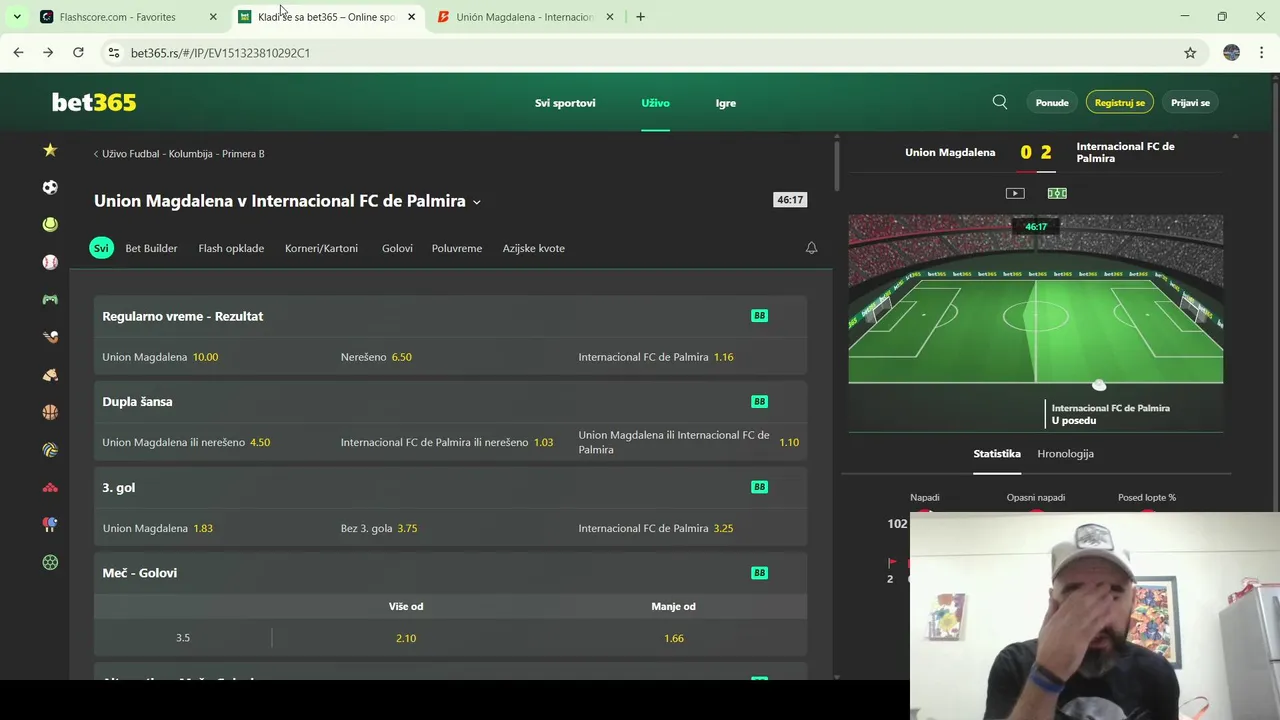The width and height of the screenshot is (1280, 720).
Task: Select Union Magdalena ili nerešeno 4.50
Action: pyautogui.click(x=213, y=442)
